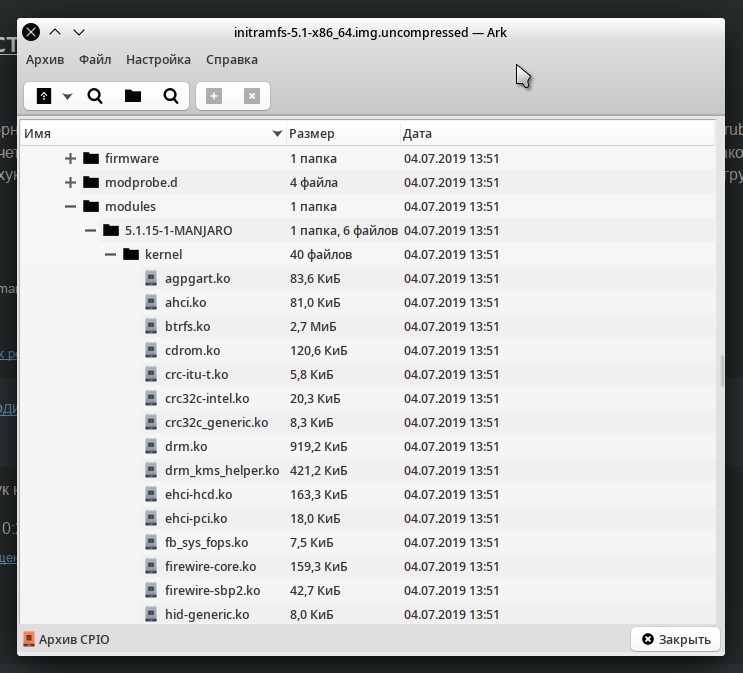Expand the firmware folder
The width and height of the screenshot is (743, 673).
coord(70,159)
